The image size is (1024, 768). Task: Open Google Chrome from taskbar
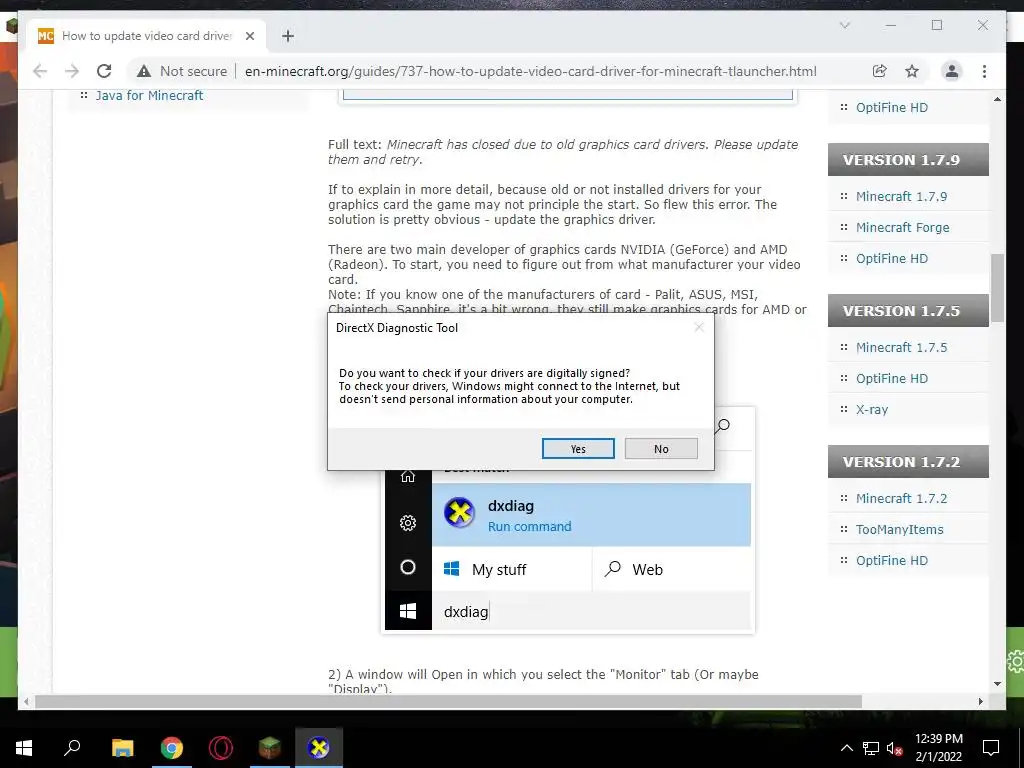click(x=172, y=748)
